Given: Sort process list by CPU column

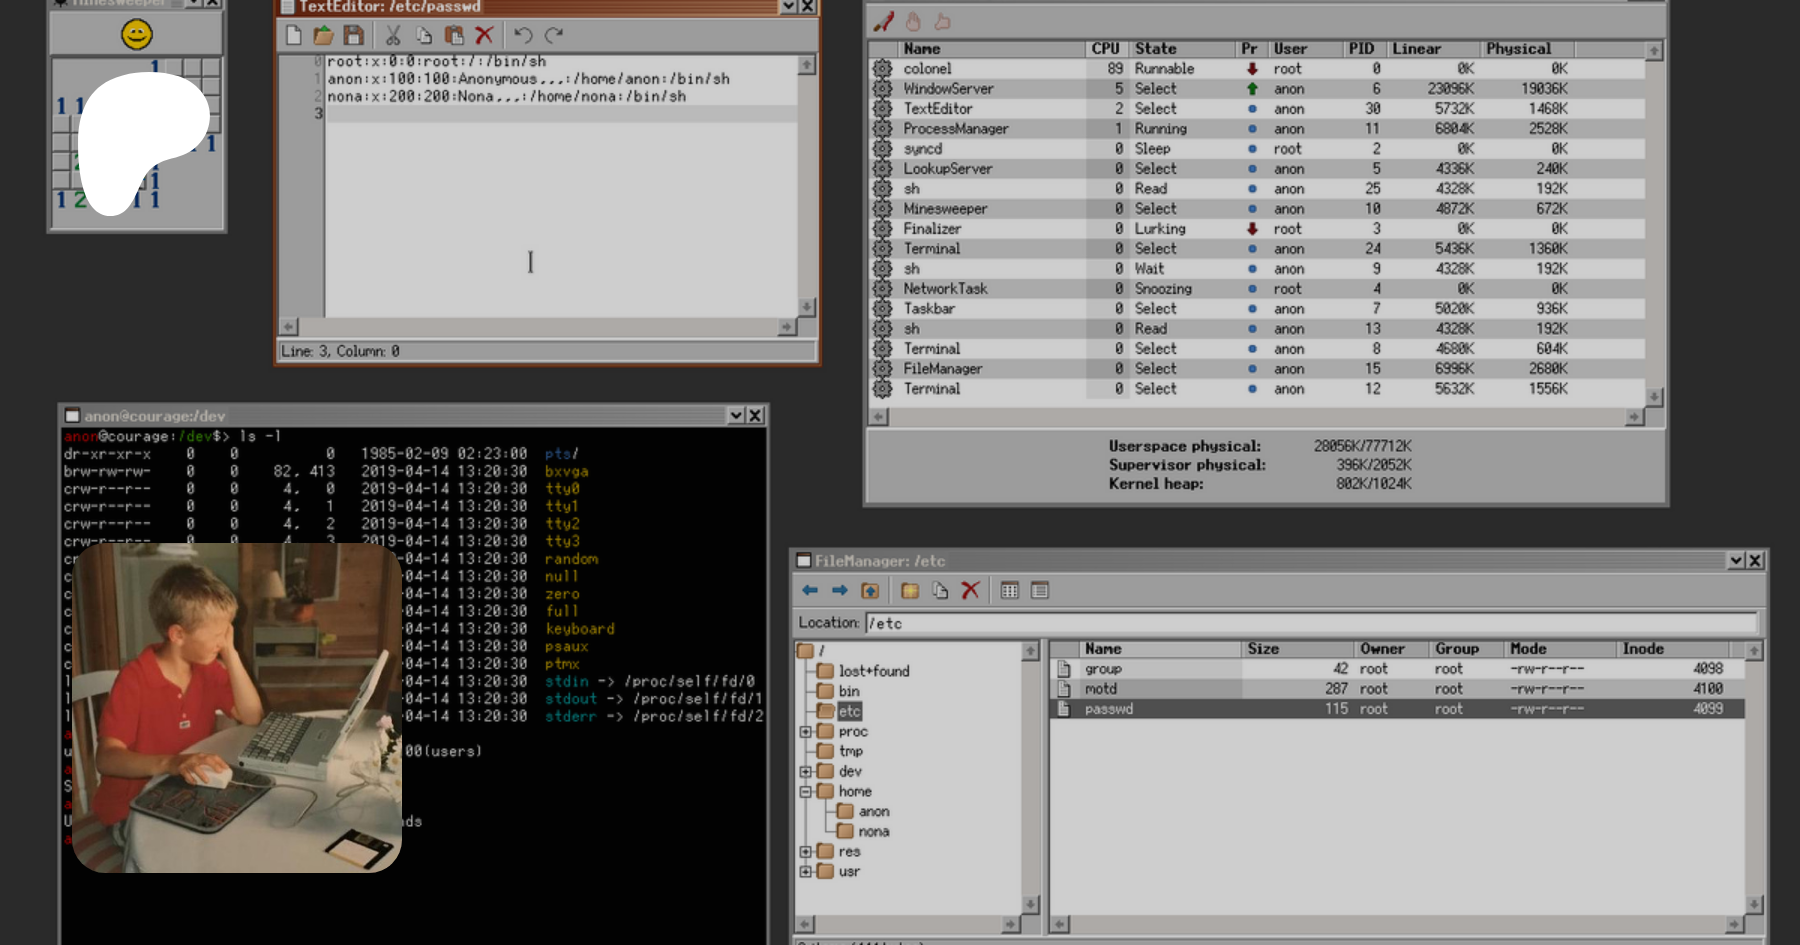Looking at the screenshot, I should 1105,49.
